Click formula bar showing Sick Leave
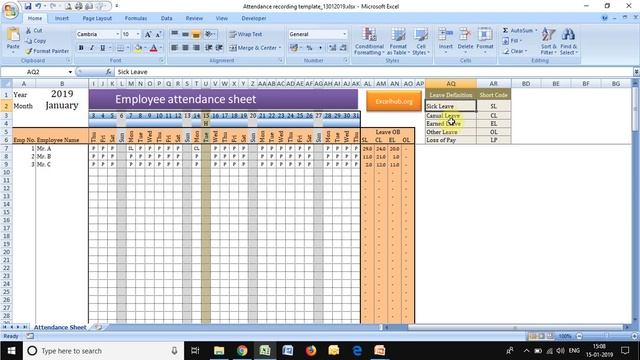 [x=373, y=72]
